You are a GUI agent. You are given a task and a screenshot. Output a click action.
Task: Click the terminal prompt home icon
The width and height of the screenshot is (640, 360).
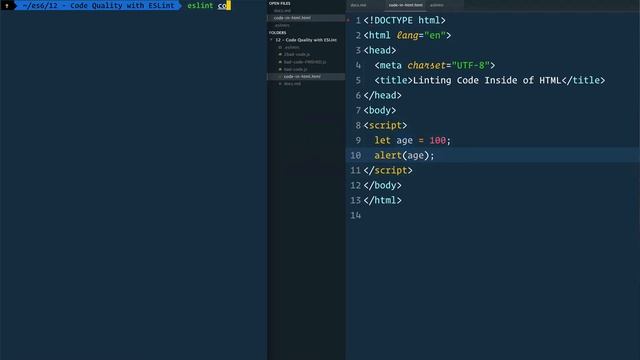tap(7, 6)
